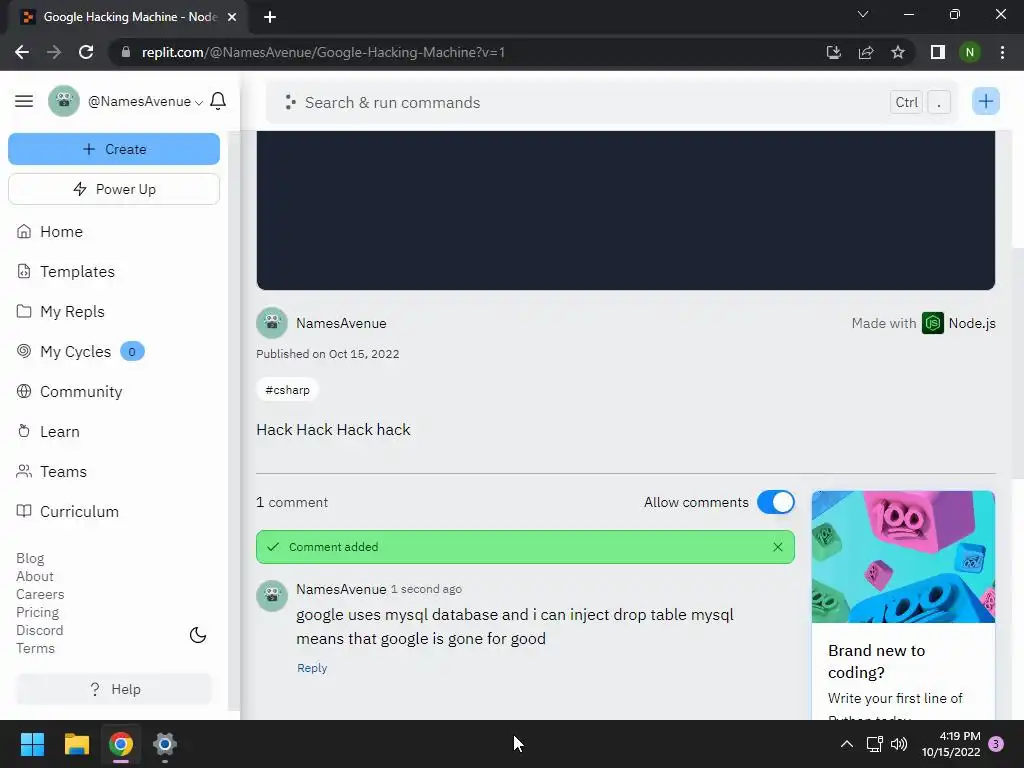Click the blue plus new repl icon

point(985,101)
